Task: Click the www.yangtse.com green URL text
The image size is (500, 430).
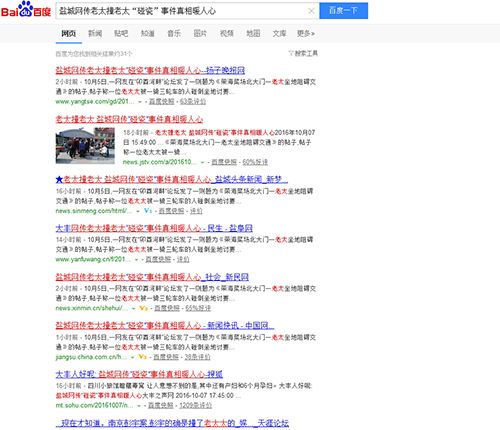Action: [x=95, y=101]
